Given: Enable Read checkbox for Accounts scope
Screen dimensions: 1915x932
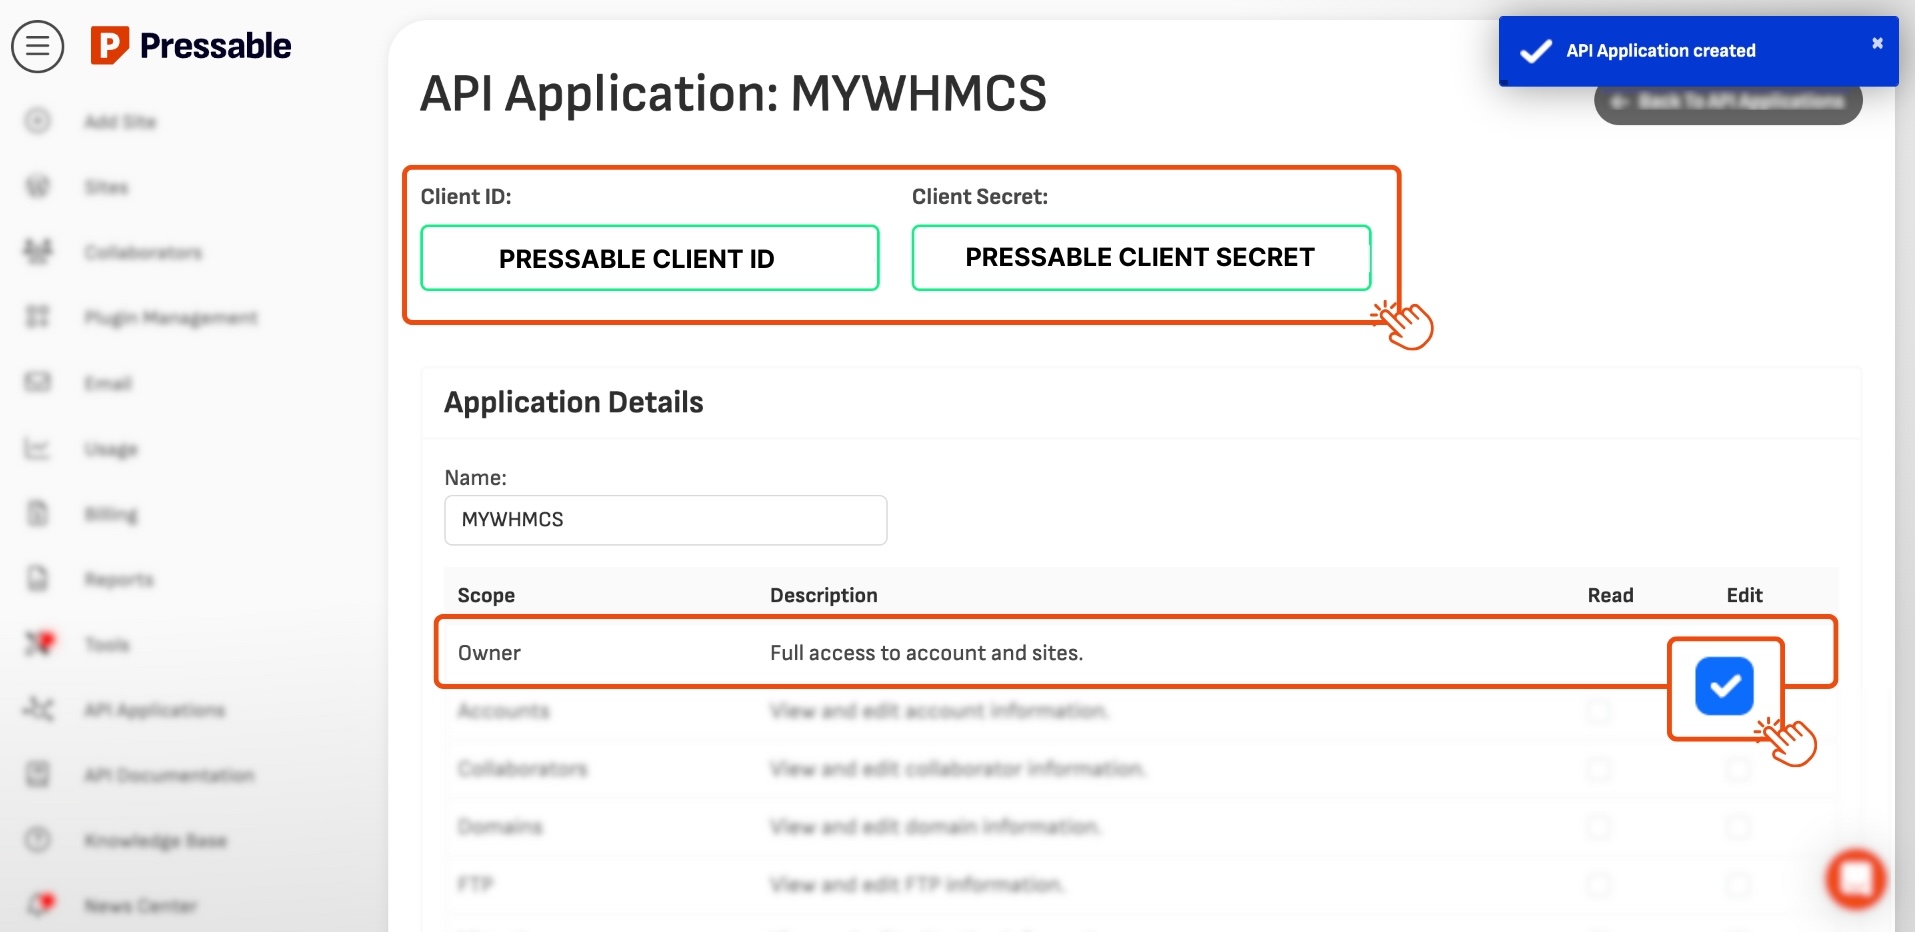Looking at the screenshot, I should [x=1598, y=711].
